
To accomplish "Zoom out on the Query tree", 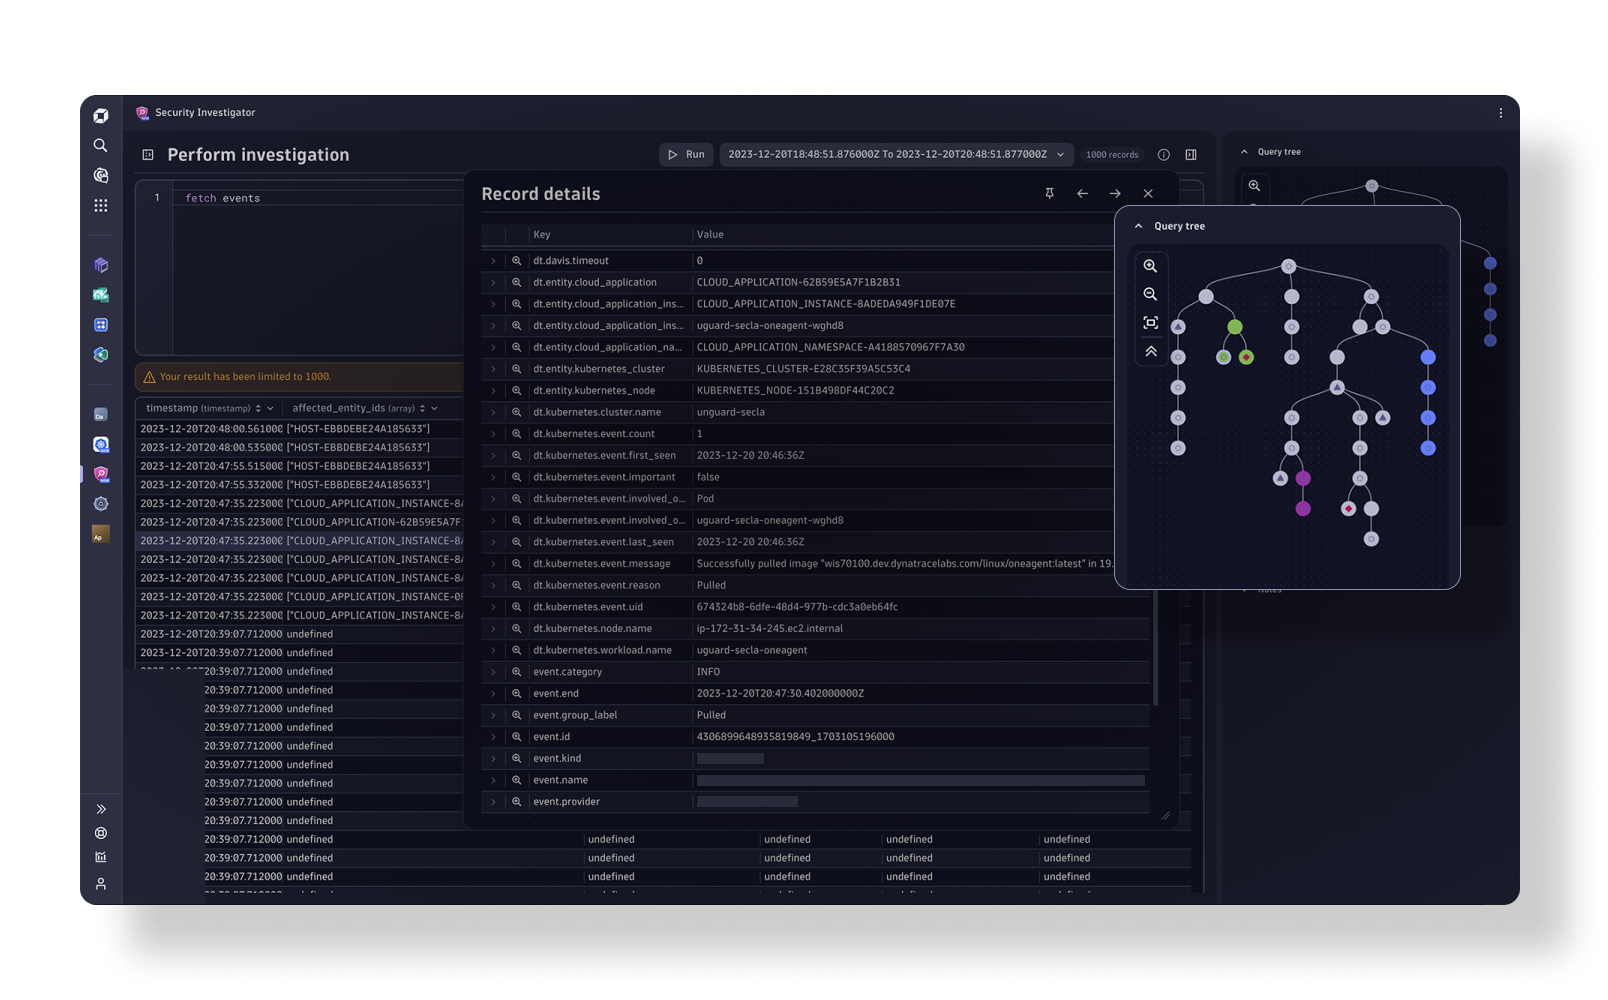I will [1150, 294].
